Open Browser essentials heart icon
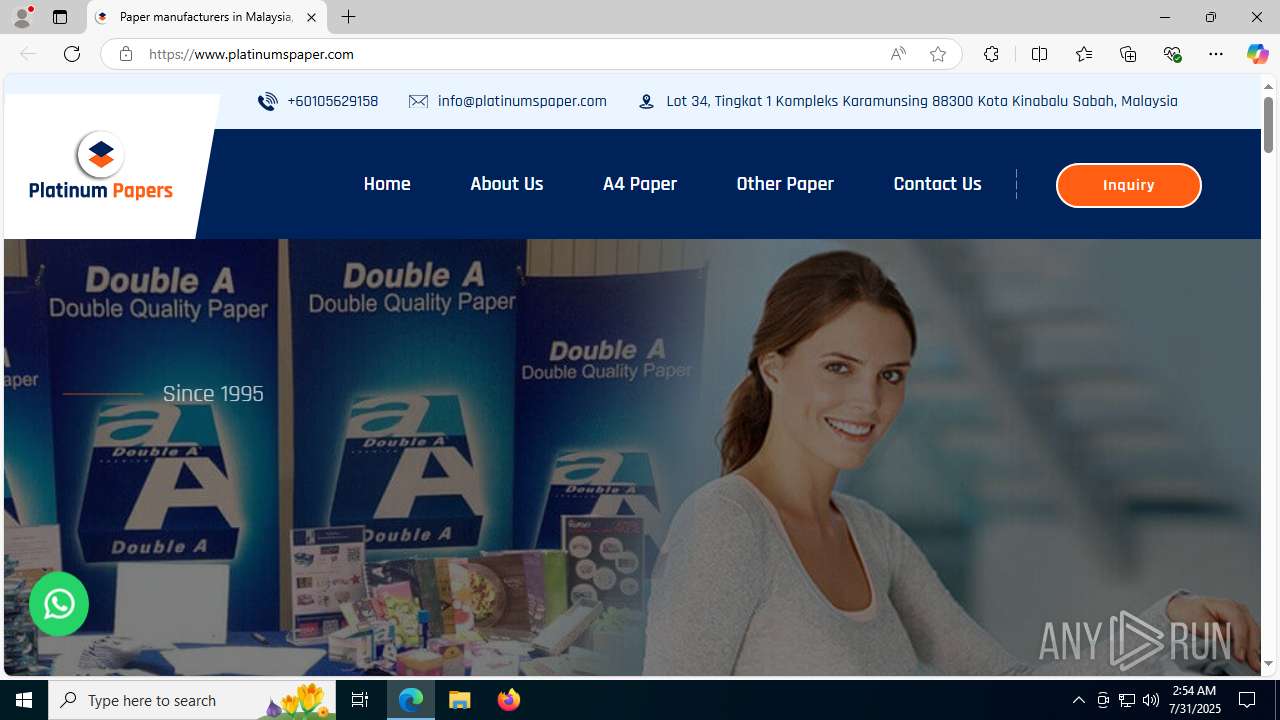Image resolution: width=1280 pixels, height=720 pixels. [1172, 54]
